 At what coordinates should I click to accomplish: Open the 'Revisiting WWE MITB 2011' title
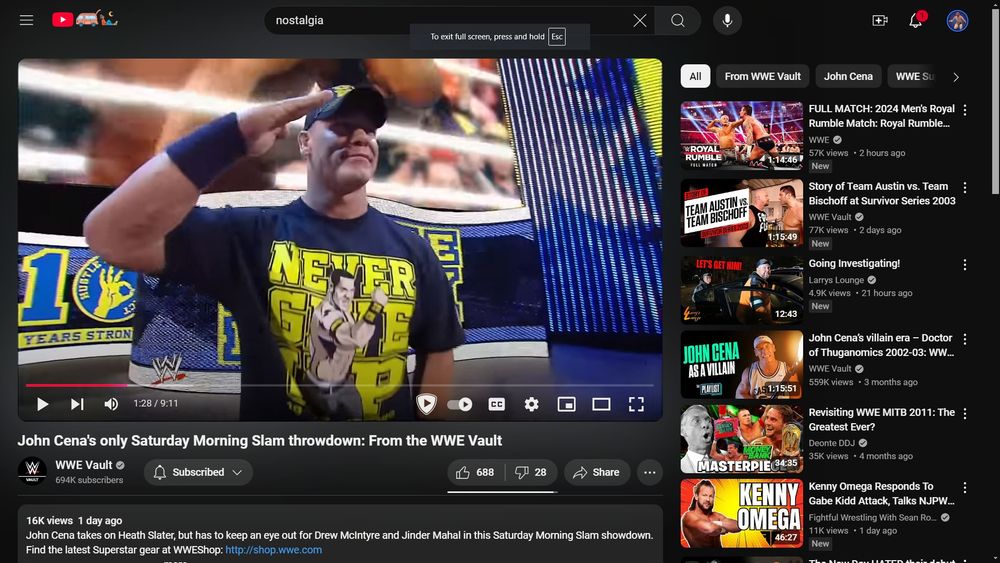(x=881, y=420)
